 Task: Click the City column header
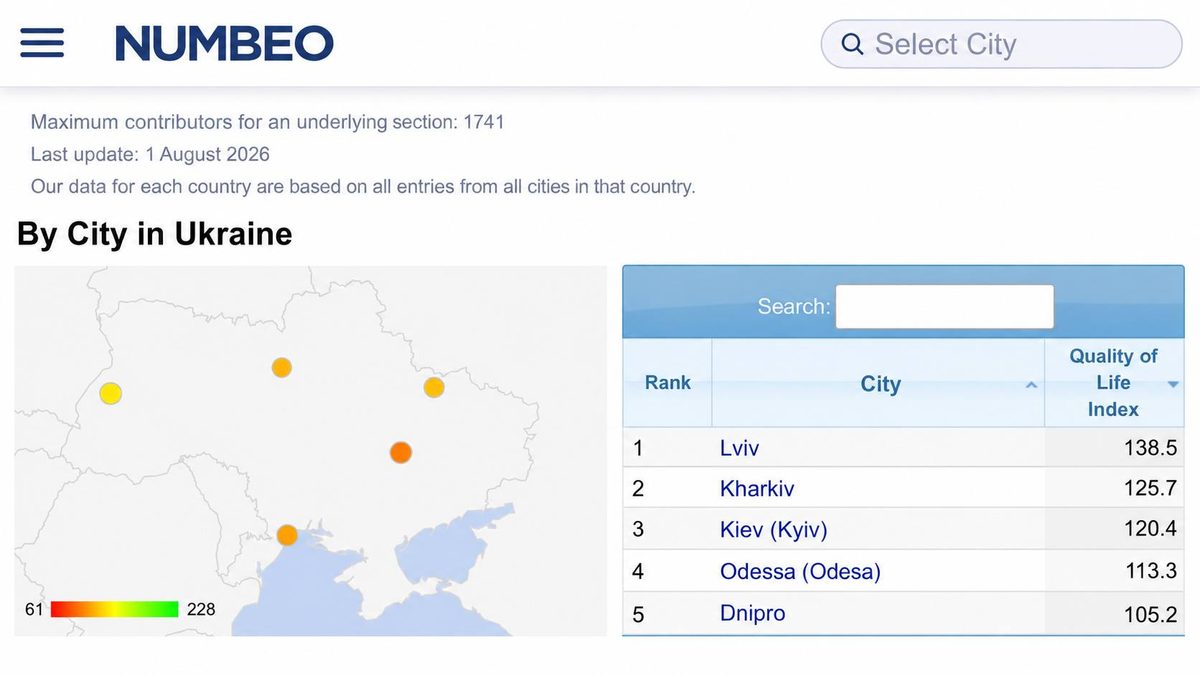(x=879, y=383)
